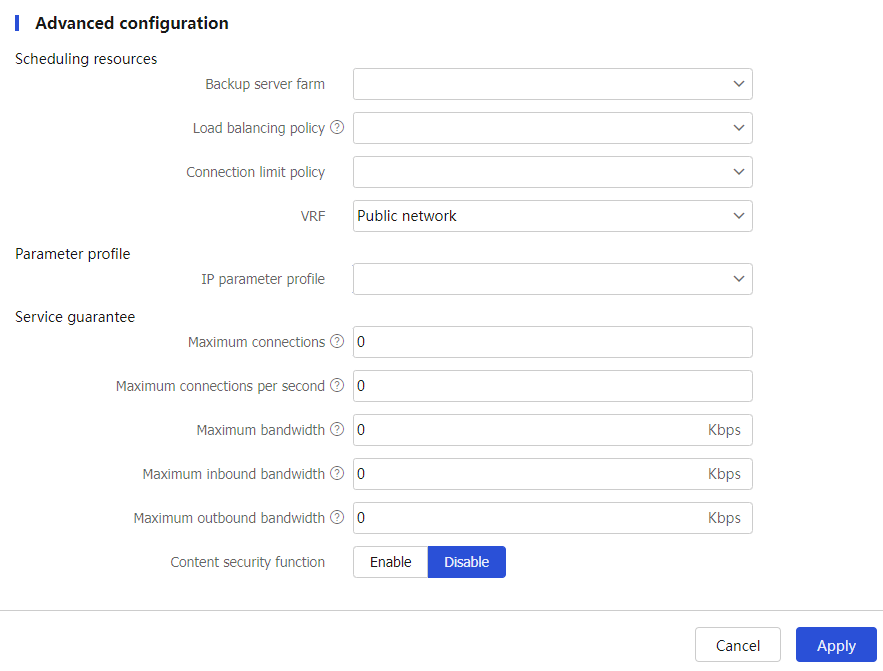This screenshot has height=671, width=883.
Task: Click help icon next to Maximum connections
Action: click(x=337, y=342)
